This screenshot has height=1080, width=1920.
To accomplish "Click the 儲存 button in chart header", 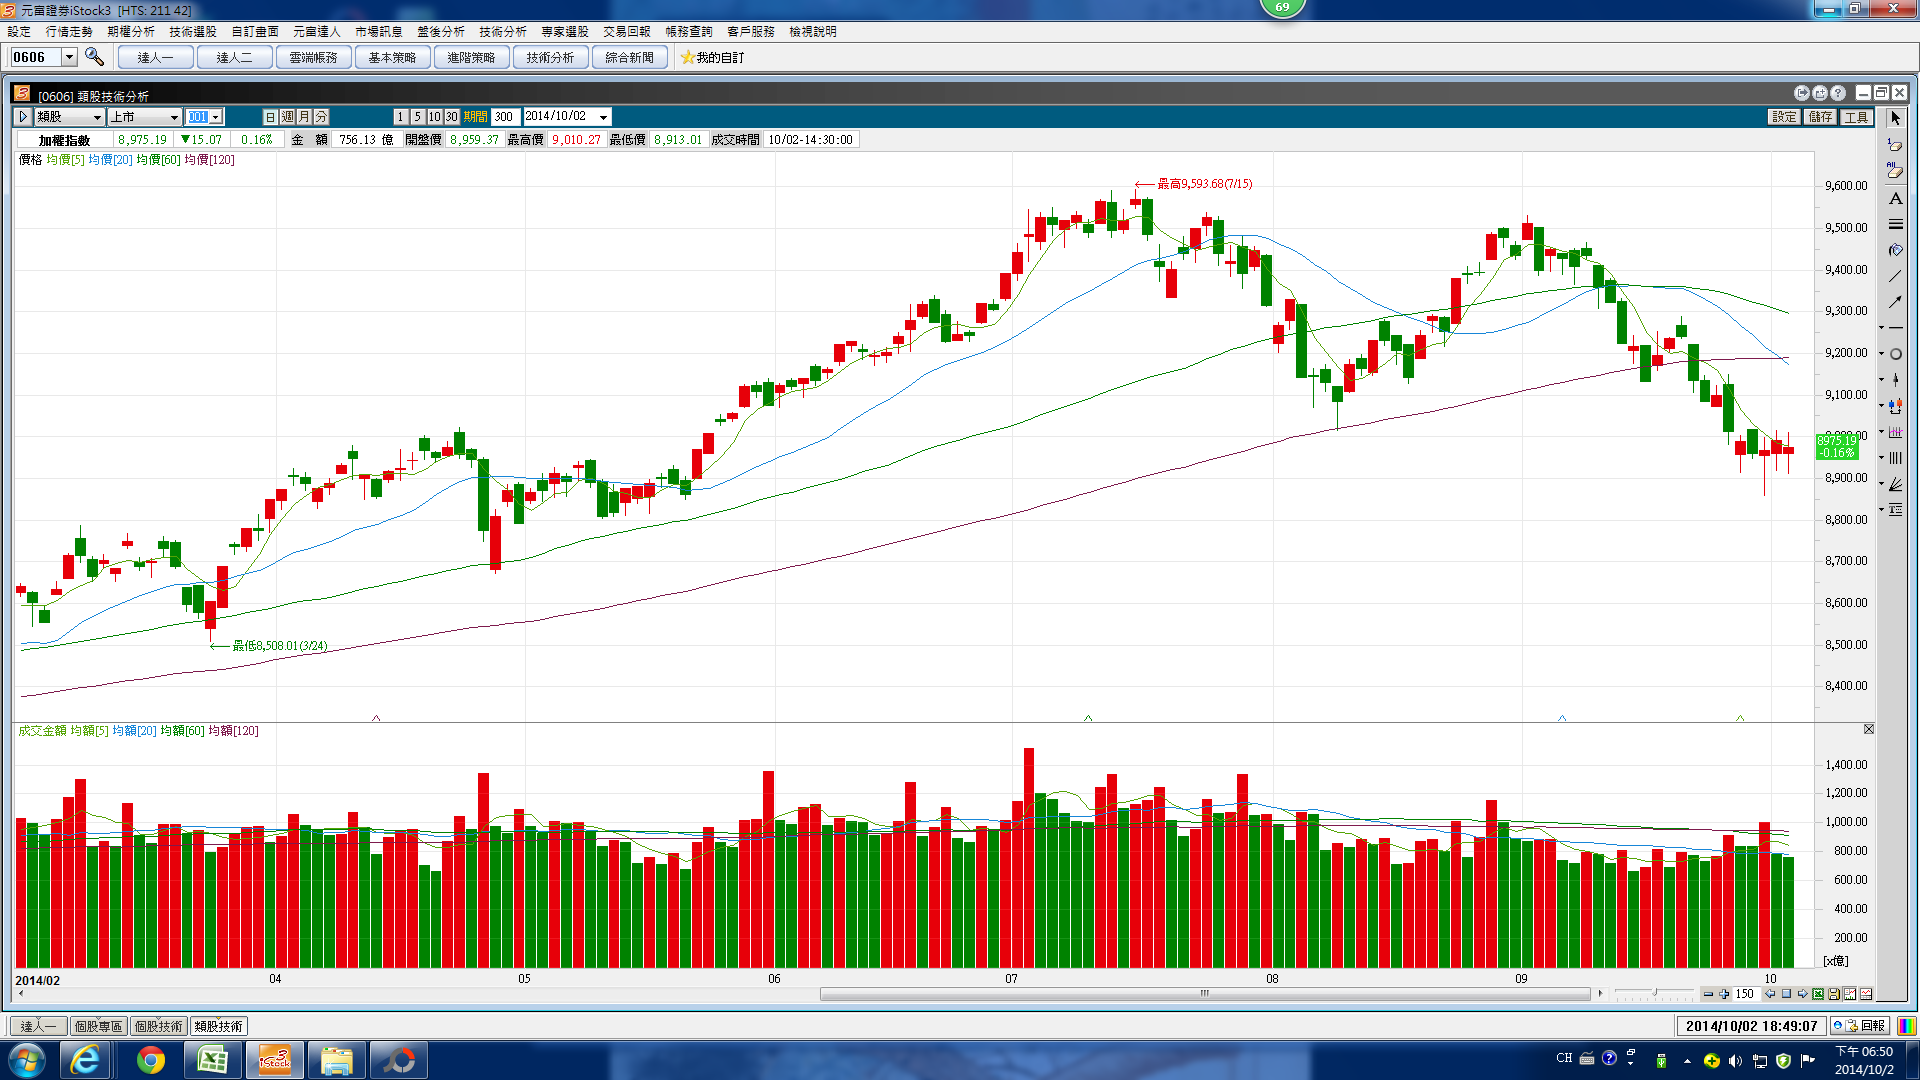I will 1821,117.
